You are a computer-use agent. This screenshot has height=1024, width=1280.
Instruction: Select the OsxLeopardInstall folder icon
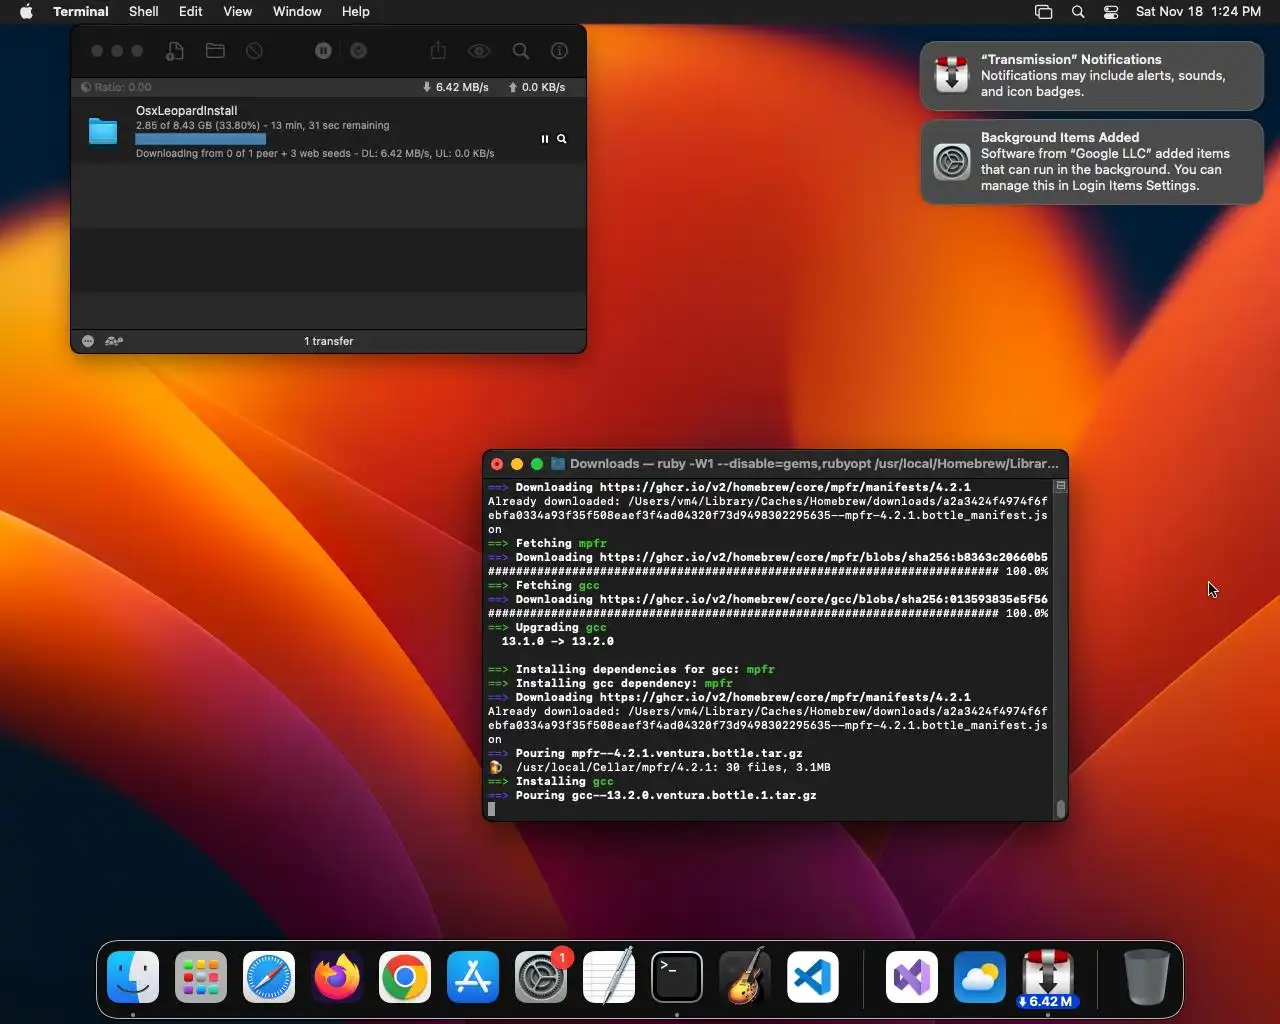coord(103,131)
